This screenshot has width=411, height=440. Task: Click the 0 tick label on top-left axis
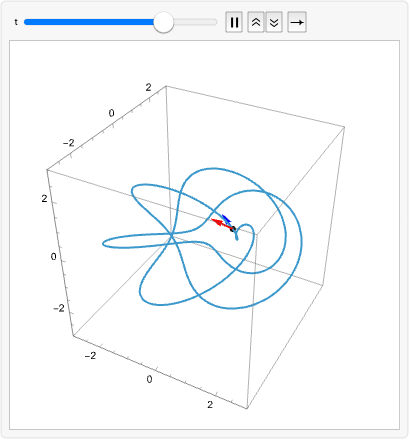coord(111,113)
